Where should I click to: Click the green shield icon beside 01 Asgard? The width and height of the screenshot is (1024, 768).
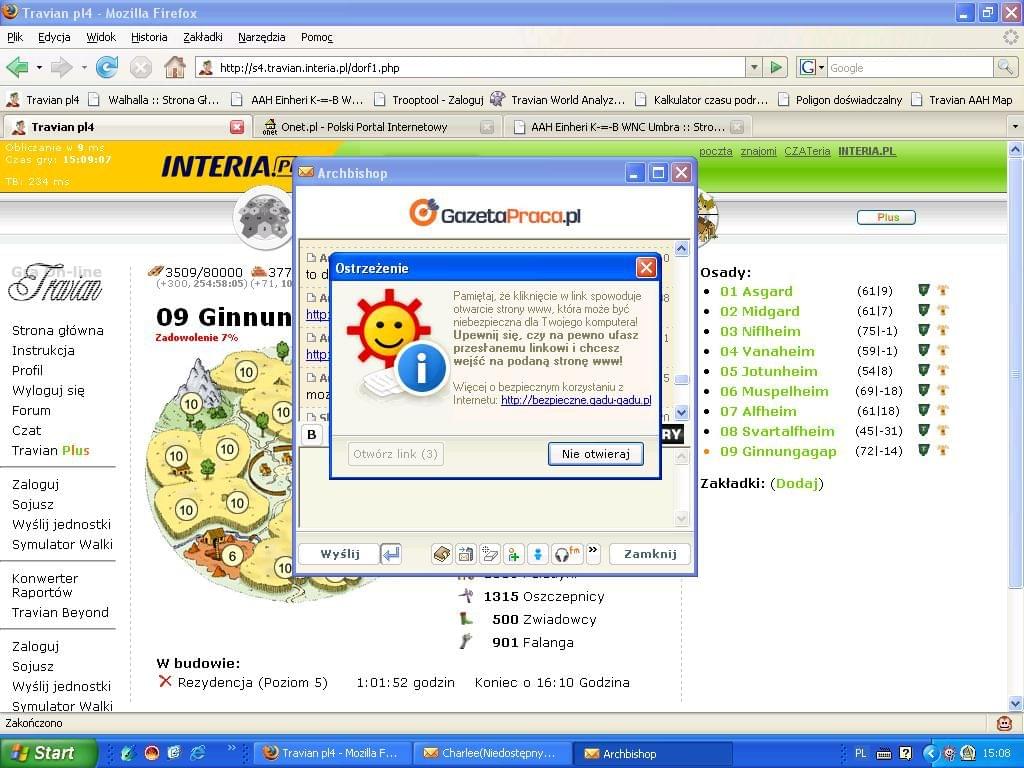point(923,291)
